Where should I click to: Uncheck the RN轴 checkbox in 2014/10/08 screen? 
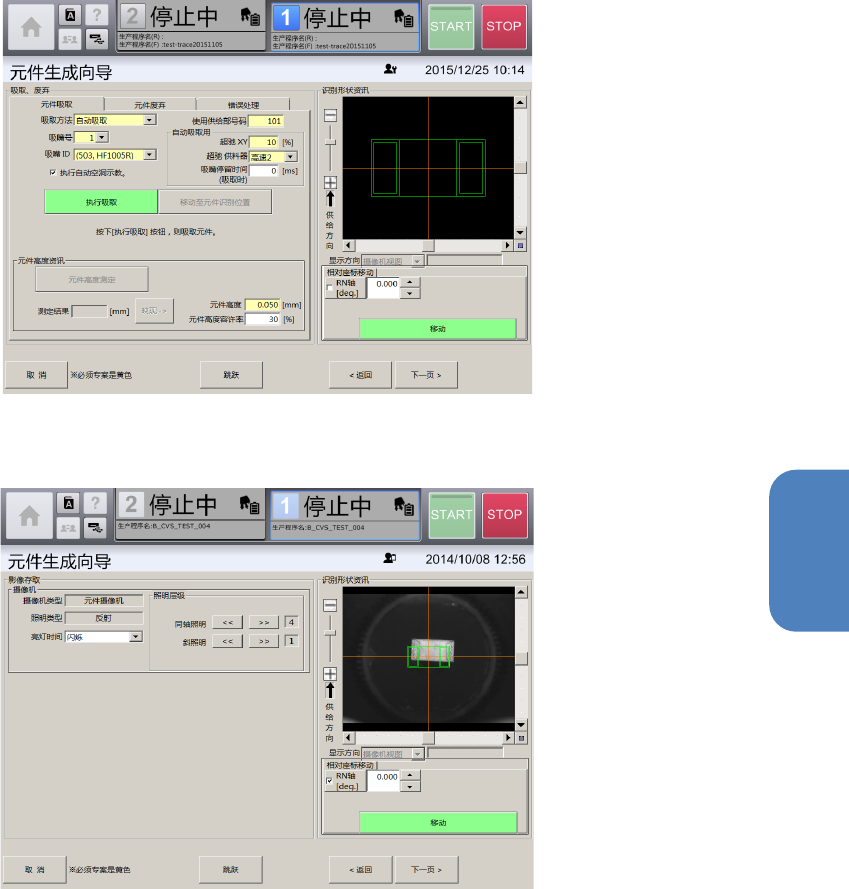(330, 781)
